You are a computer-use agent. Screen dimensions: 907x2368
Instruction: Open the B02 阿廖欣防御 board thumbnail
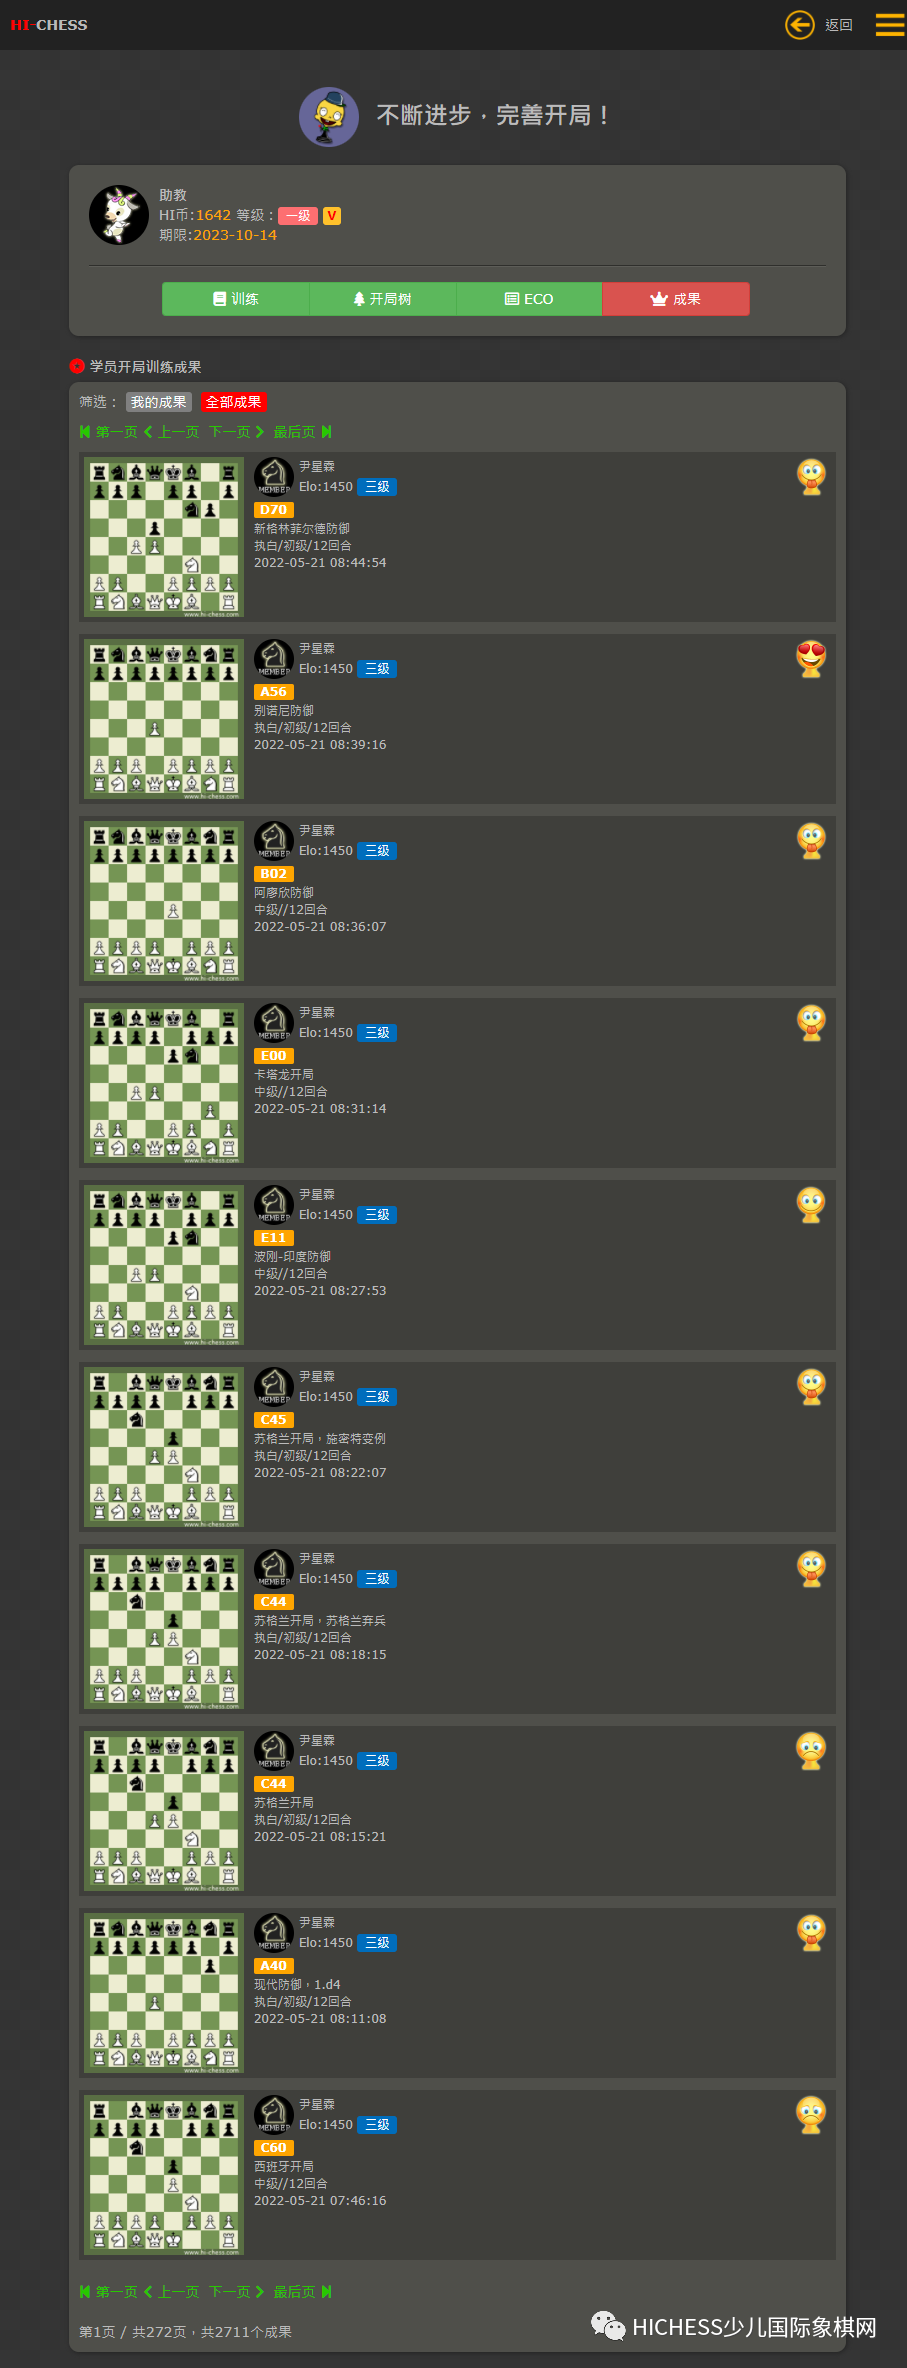pos(164,901)
